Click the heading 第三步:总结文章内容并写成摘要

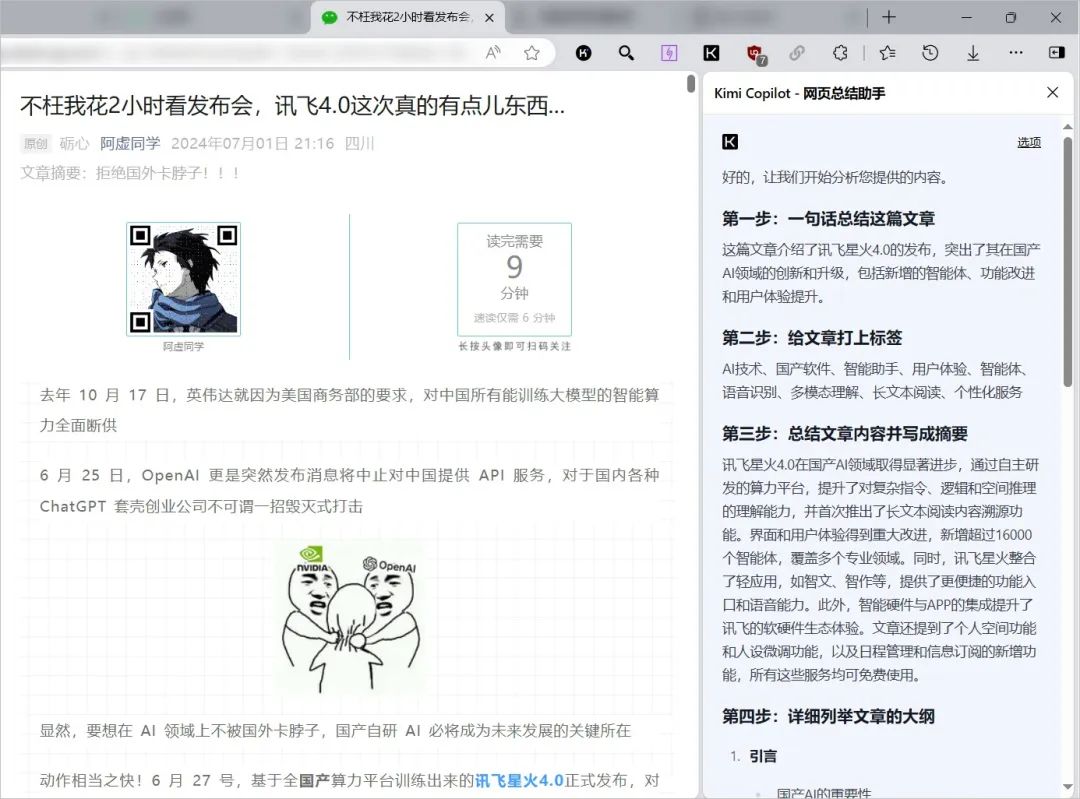(844, 433)
